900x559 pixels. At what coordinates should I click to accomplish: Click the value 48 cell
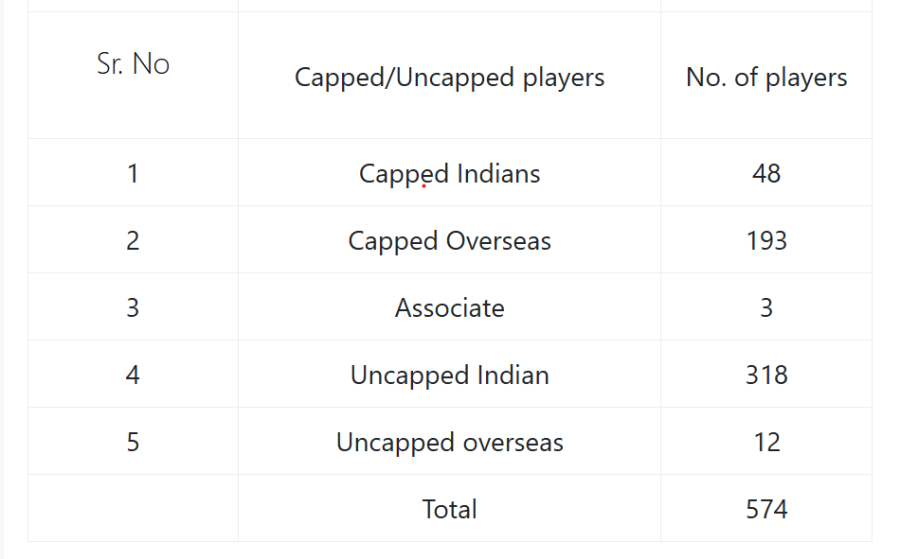coord(766,172)
